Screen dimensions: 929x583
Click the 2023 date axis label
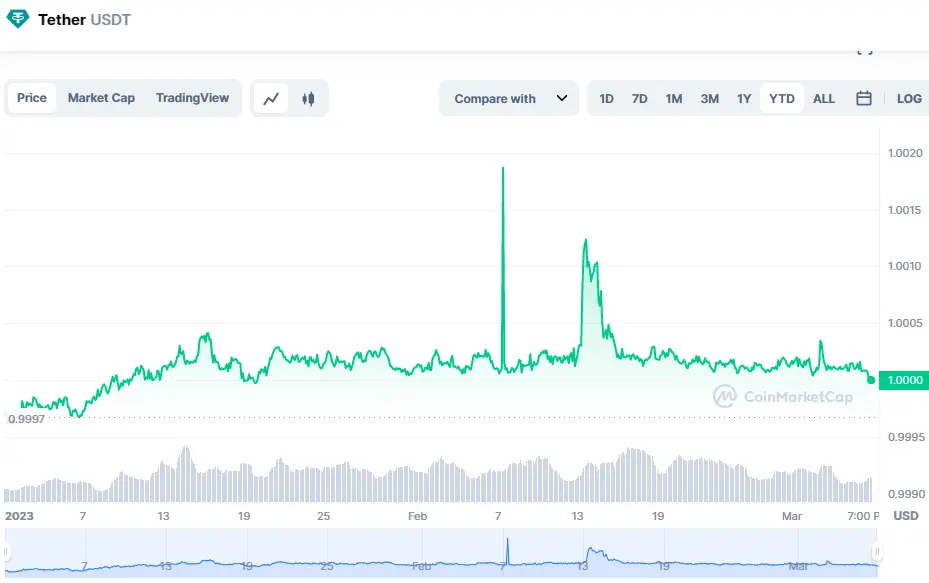(20, 516)
